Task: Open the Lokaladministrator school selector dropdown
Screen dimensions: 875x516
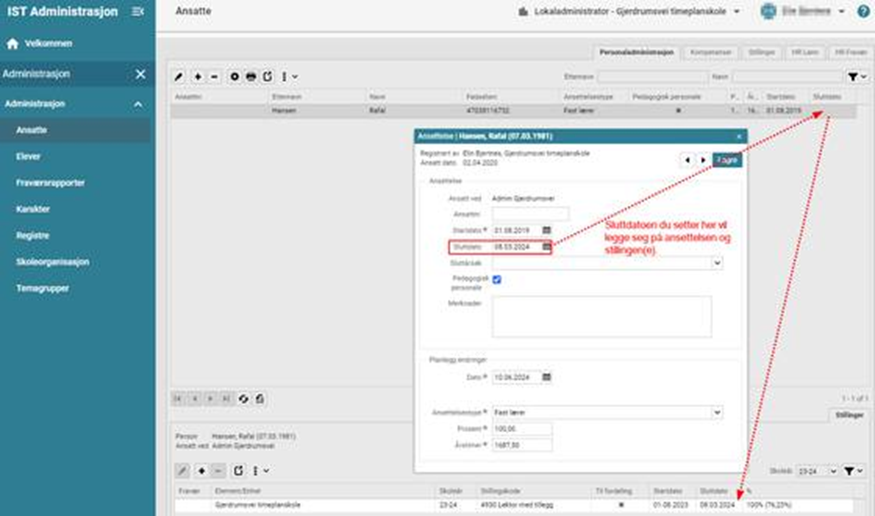Action: tap(630, 12)
